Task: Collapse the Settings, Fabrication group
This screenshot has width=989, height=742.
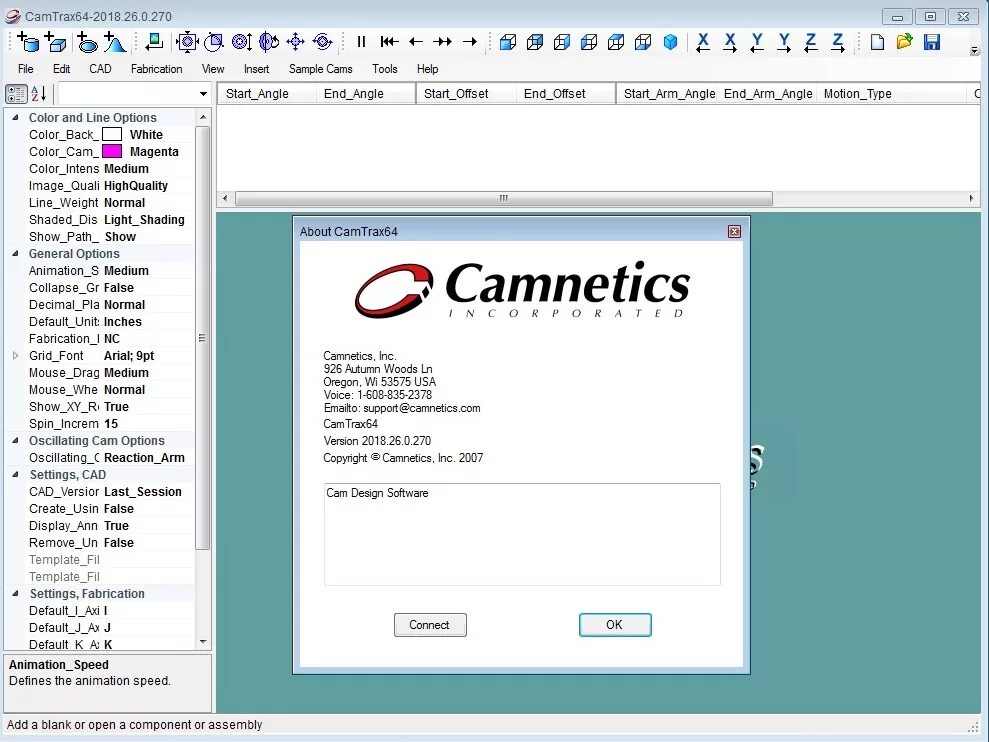Action: point(15,594)
